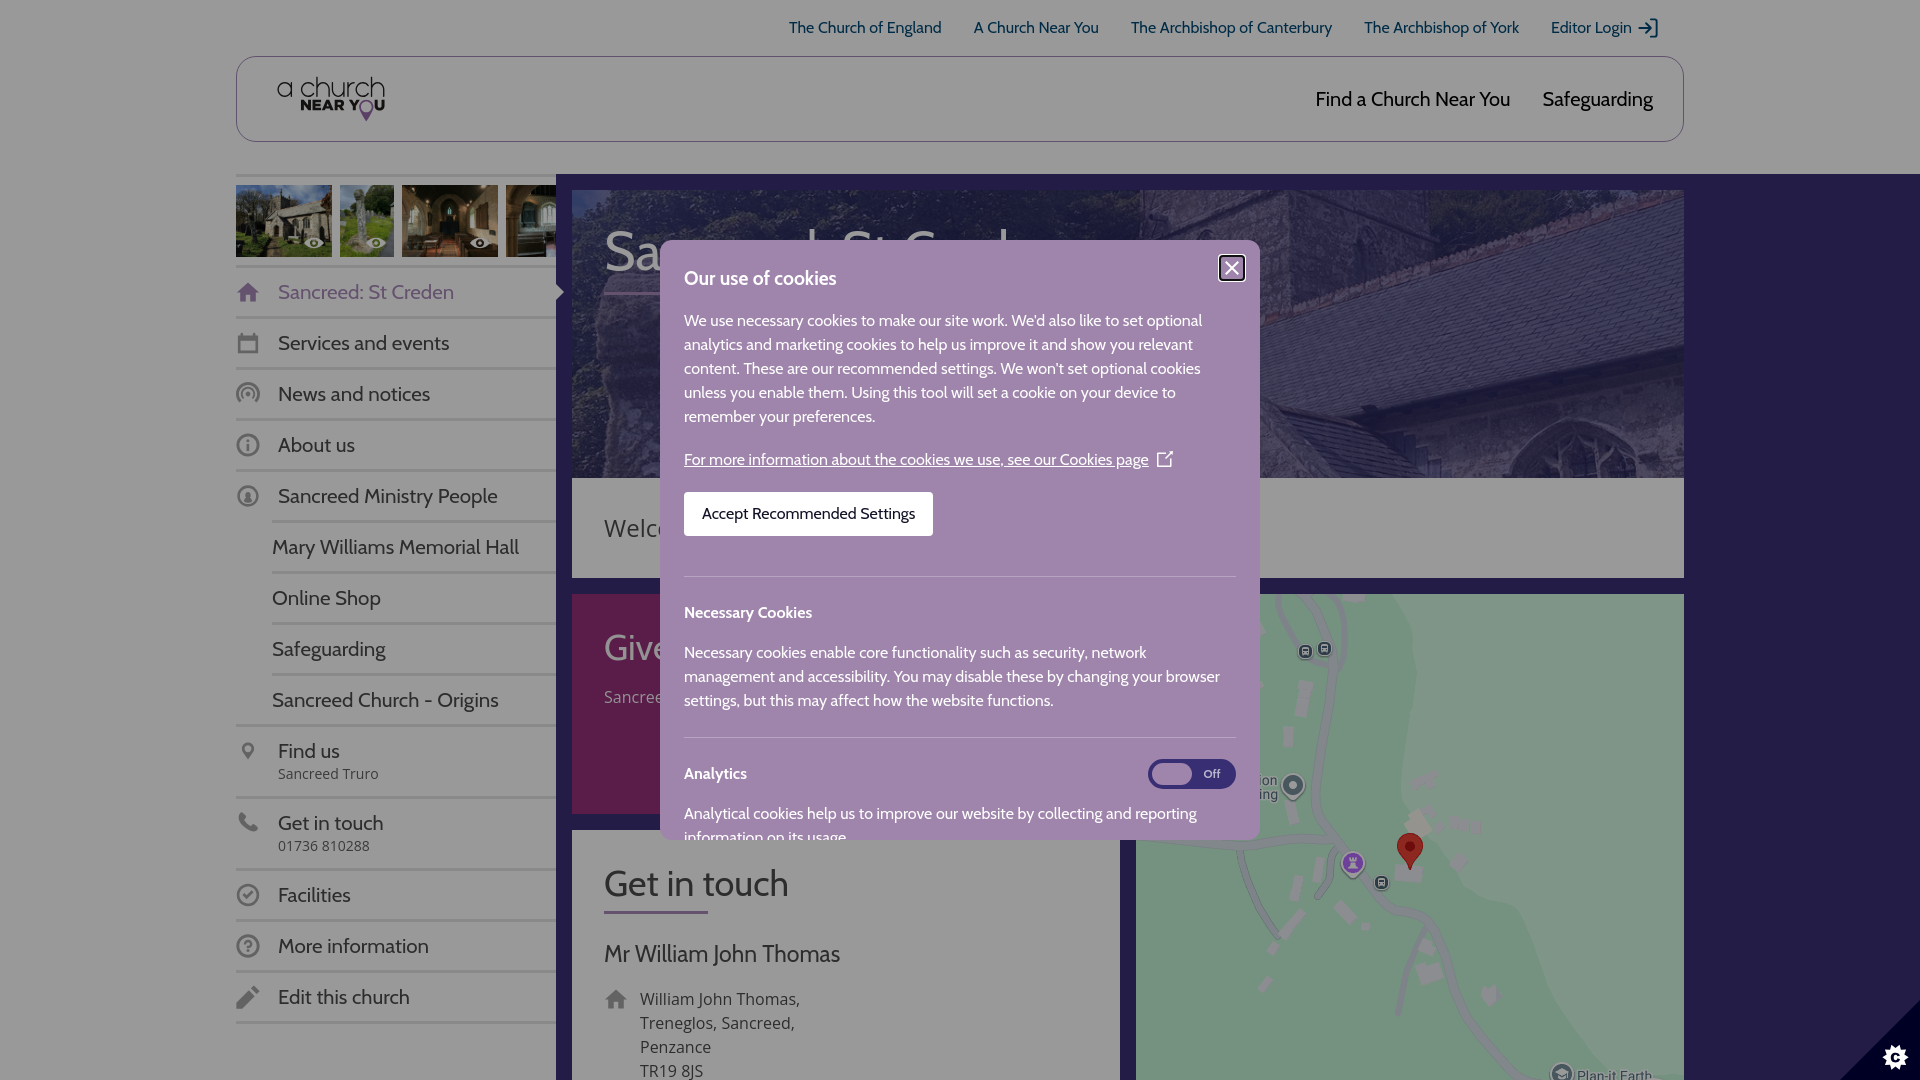The image size is (1920, 1080).
Task: Select Safeguarding in header navigation
Action: (1597, 99)
